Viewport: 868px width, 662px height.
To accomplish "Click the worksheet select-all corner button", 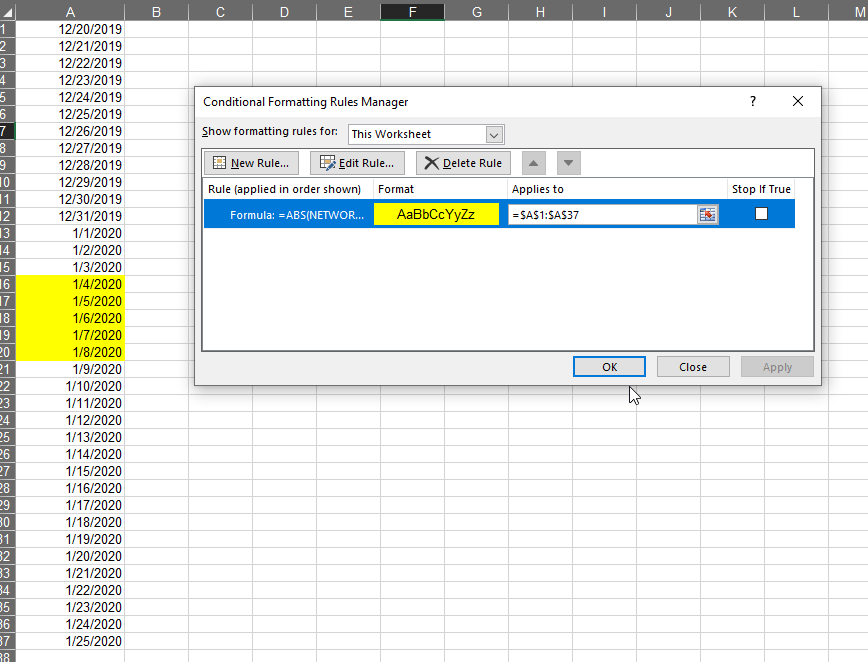I will click(9, 10).
